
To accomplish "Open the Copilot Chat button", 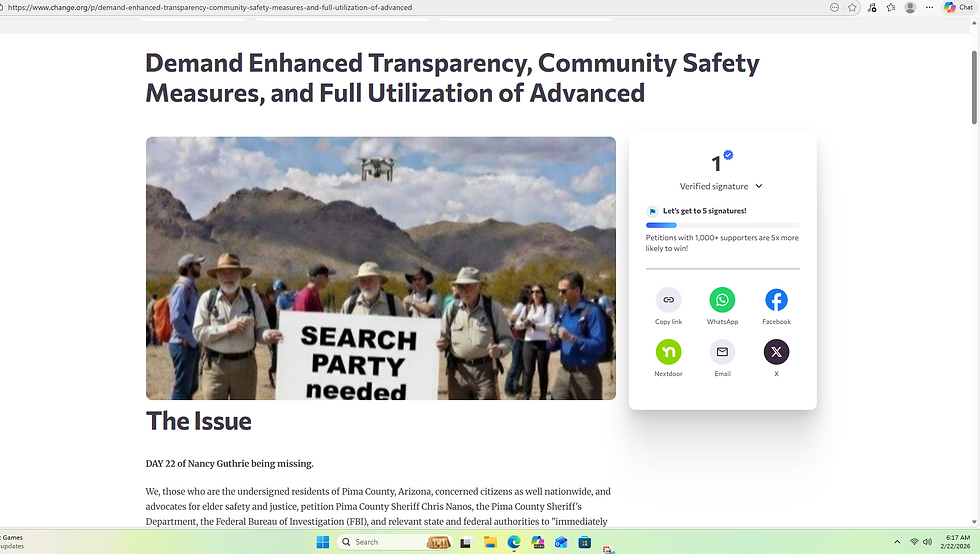I will point(958,8).
